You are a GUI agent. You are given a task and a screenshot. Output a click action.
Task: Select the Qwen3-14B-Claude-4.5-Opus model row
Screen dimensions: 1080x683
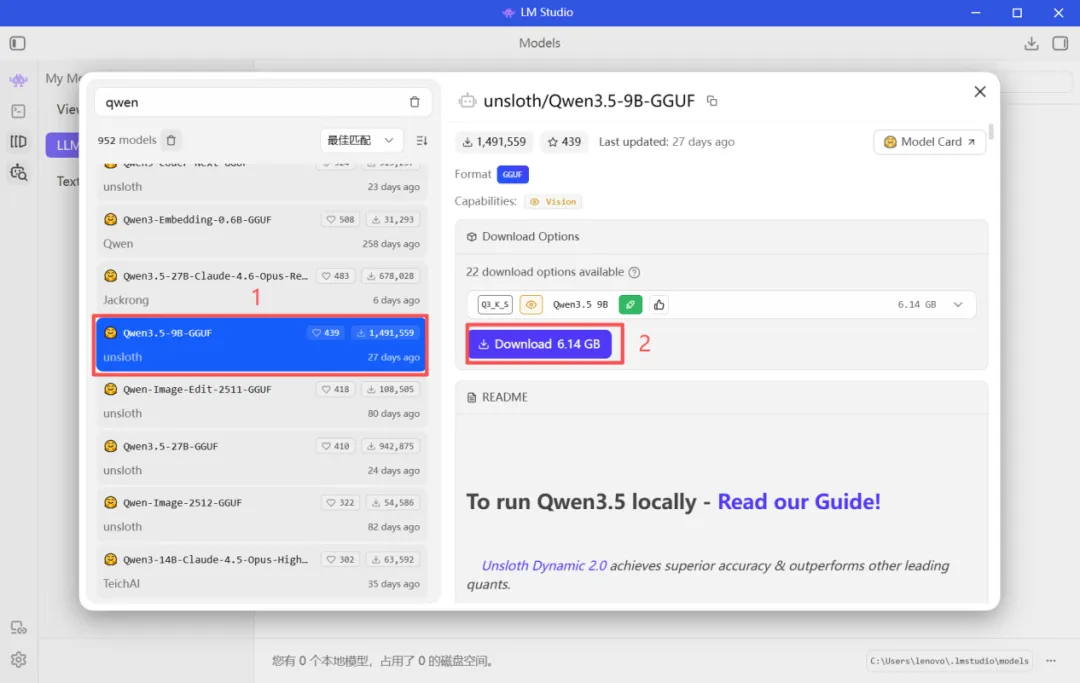(x=261, y=571)
